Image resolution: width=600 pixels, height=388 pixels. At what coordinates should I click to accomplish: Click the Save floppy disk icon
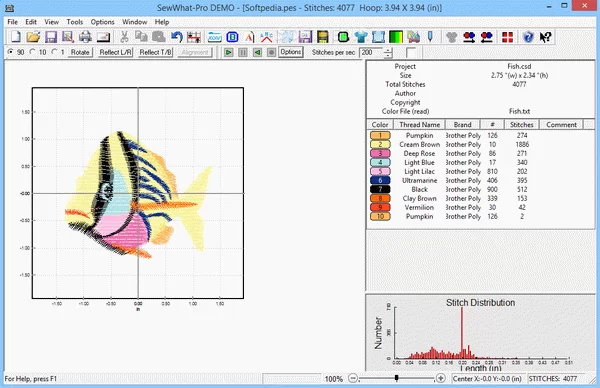(51, 37)
